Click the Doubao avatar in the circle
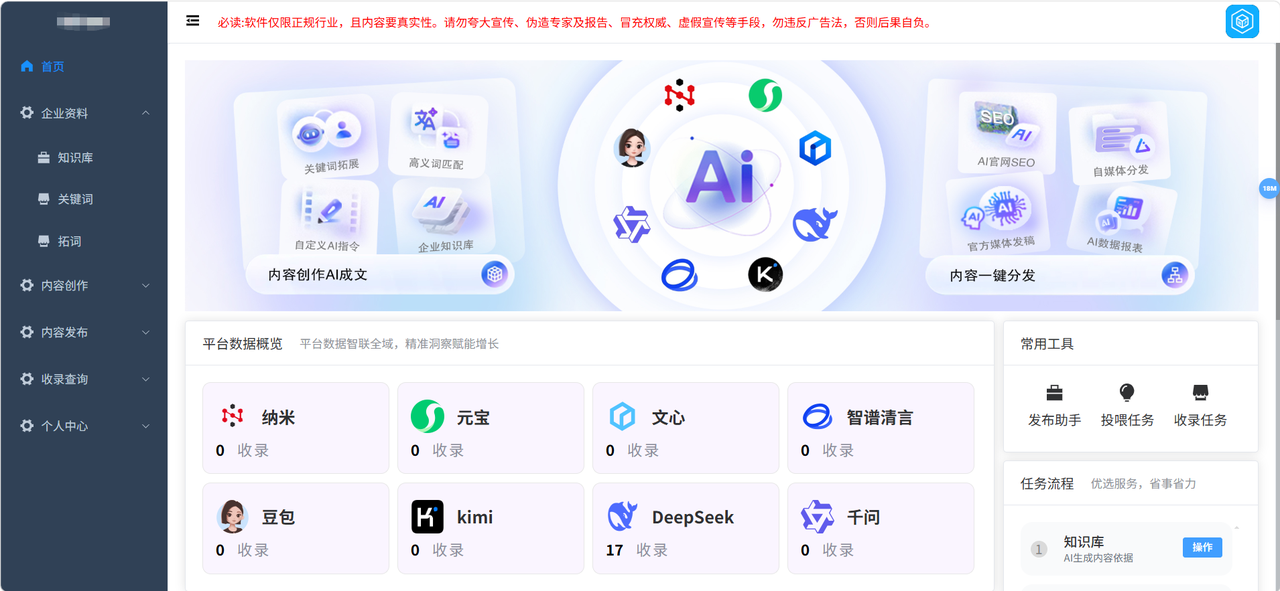1280x591 pixels. point(632,148)
